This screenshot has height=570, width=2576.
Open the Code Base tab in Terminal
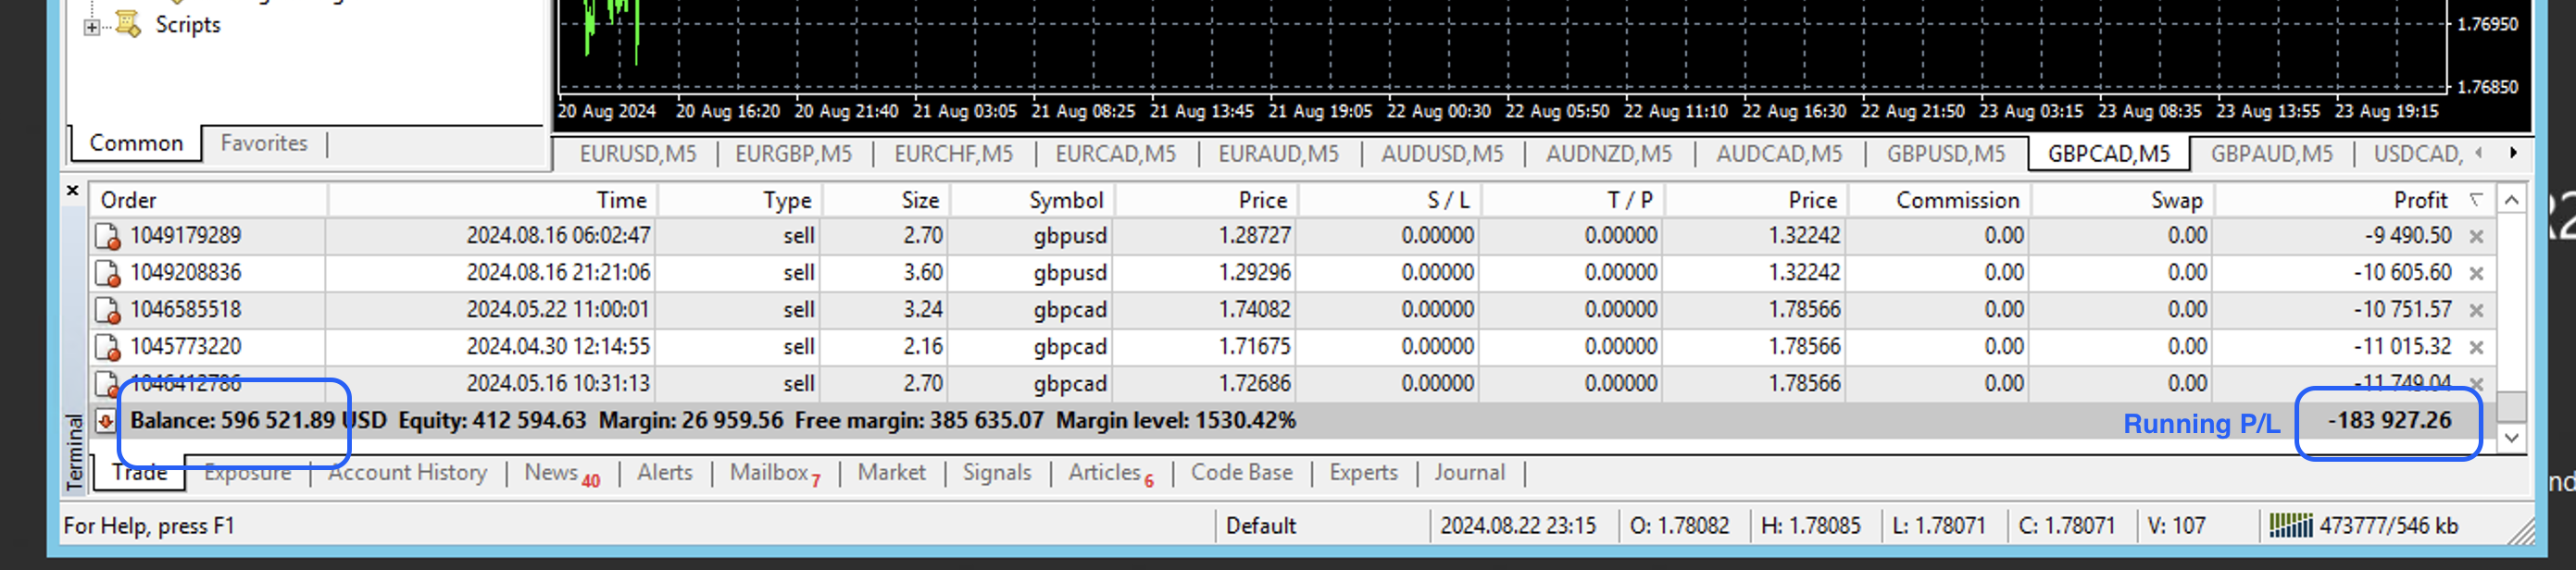click(x=1241, y=473)
